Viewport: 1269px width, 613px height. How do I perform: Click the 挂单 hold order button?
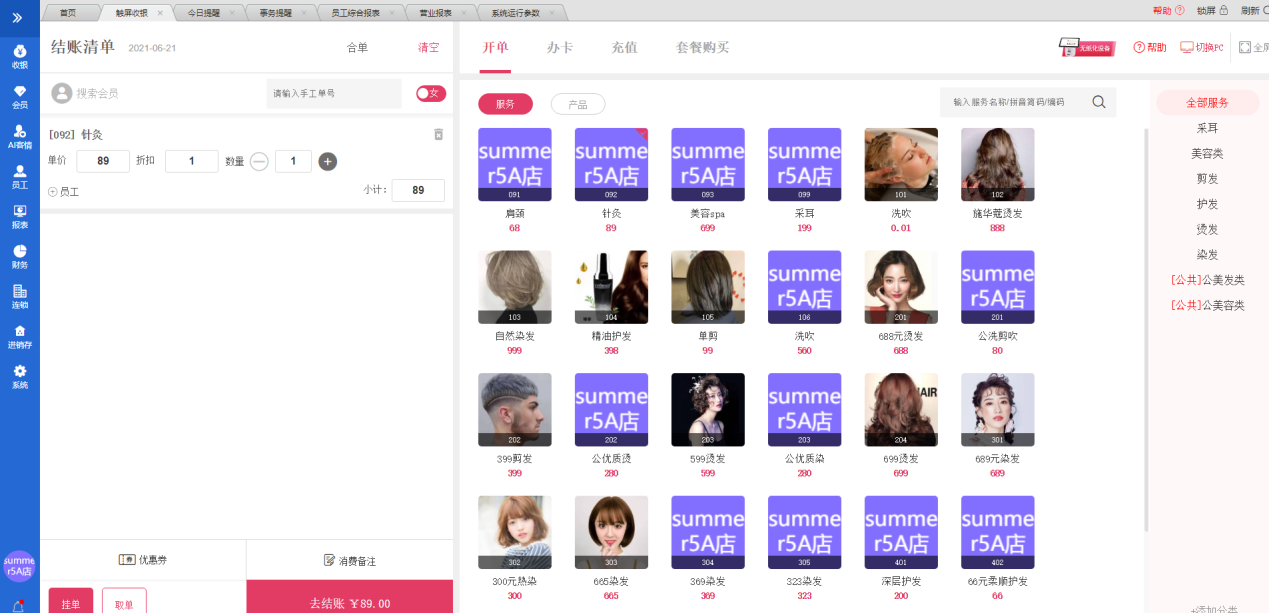71,603
